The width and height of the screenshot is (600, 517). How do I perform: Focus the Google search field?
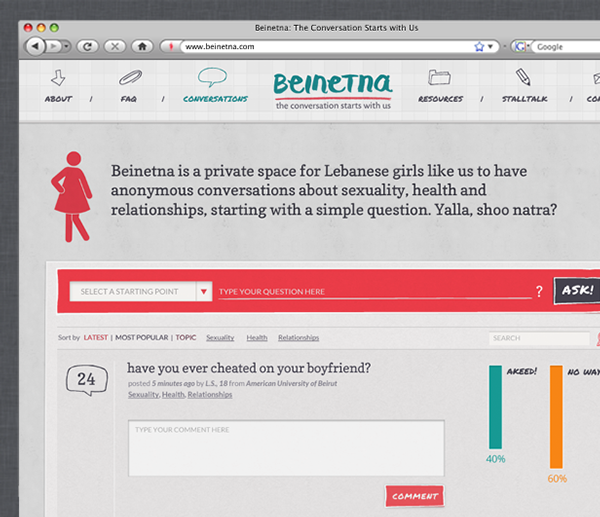click(566, 47)
